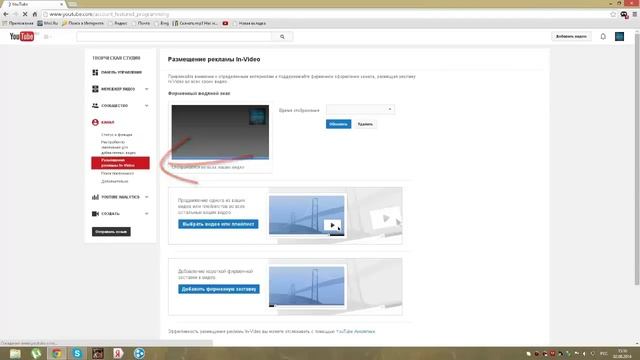
Task: Open the guide menu next to YouTube logo
Action: click(47, 37)
